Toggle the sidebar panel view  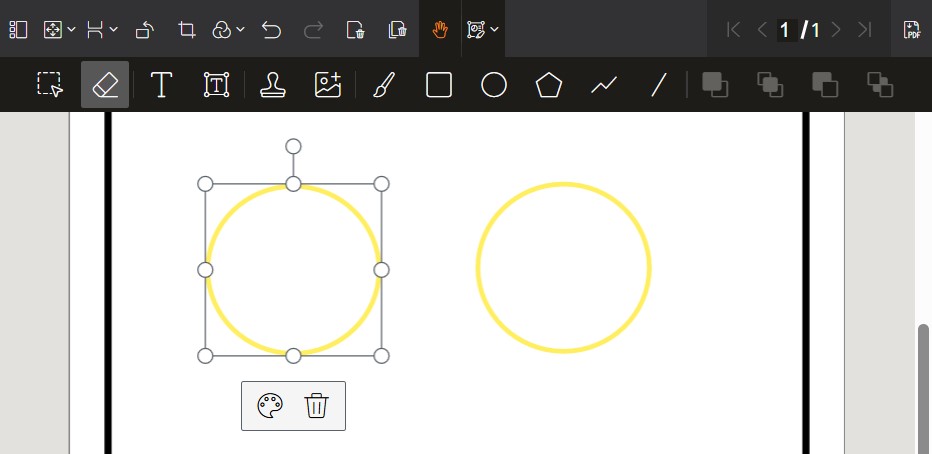pos(18,30)
